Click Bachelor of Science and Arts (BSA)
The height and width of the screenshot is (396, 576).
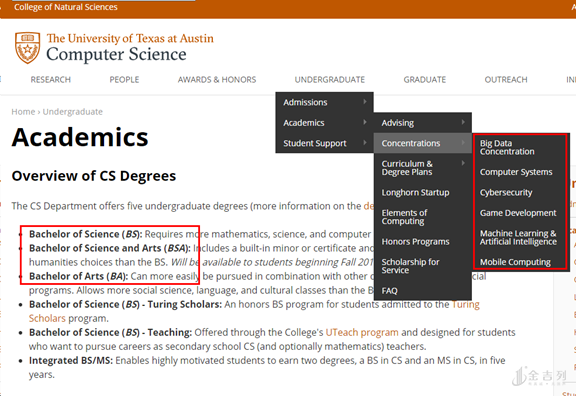pyautogui.click(x=110, y=248)
